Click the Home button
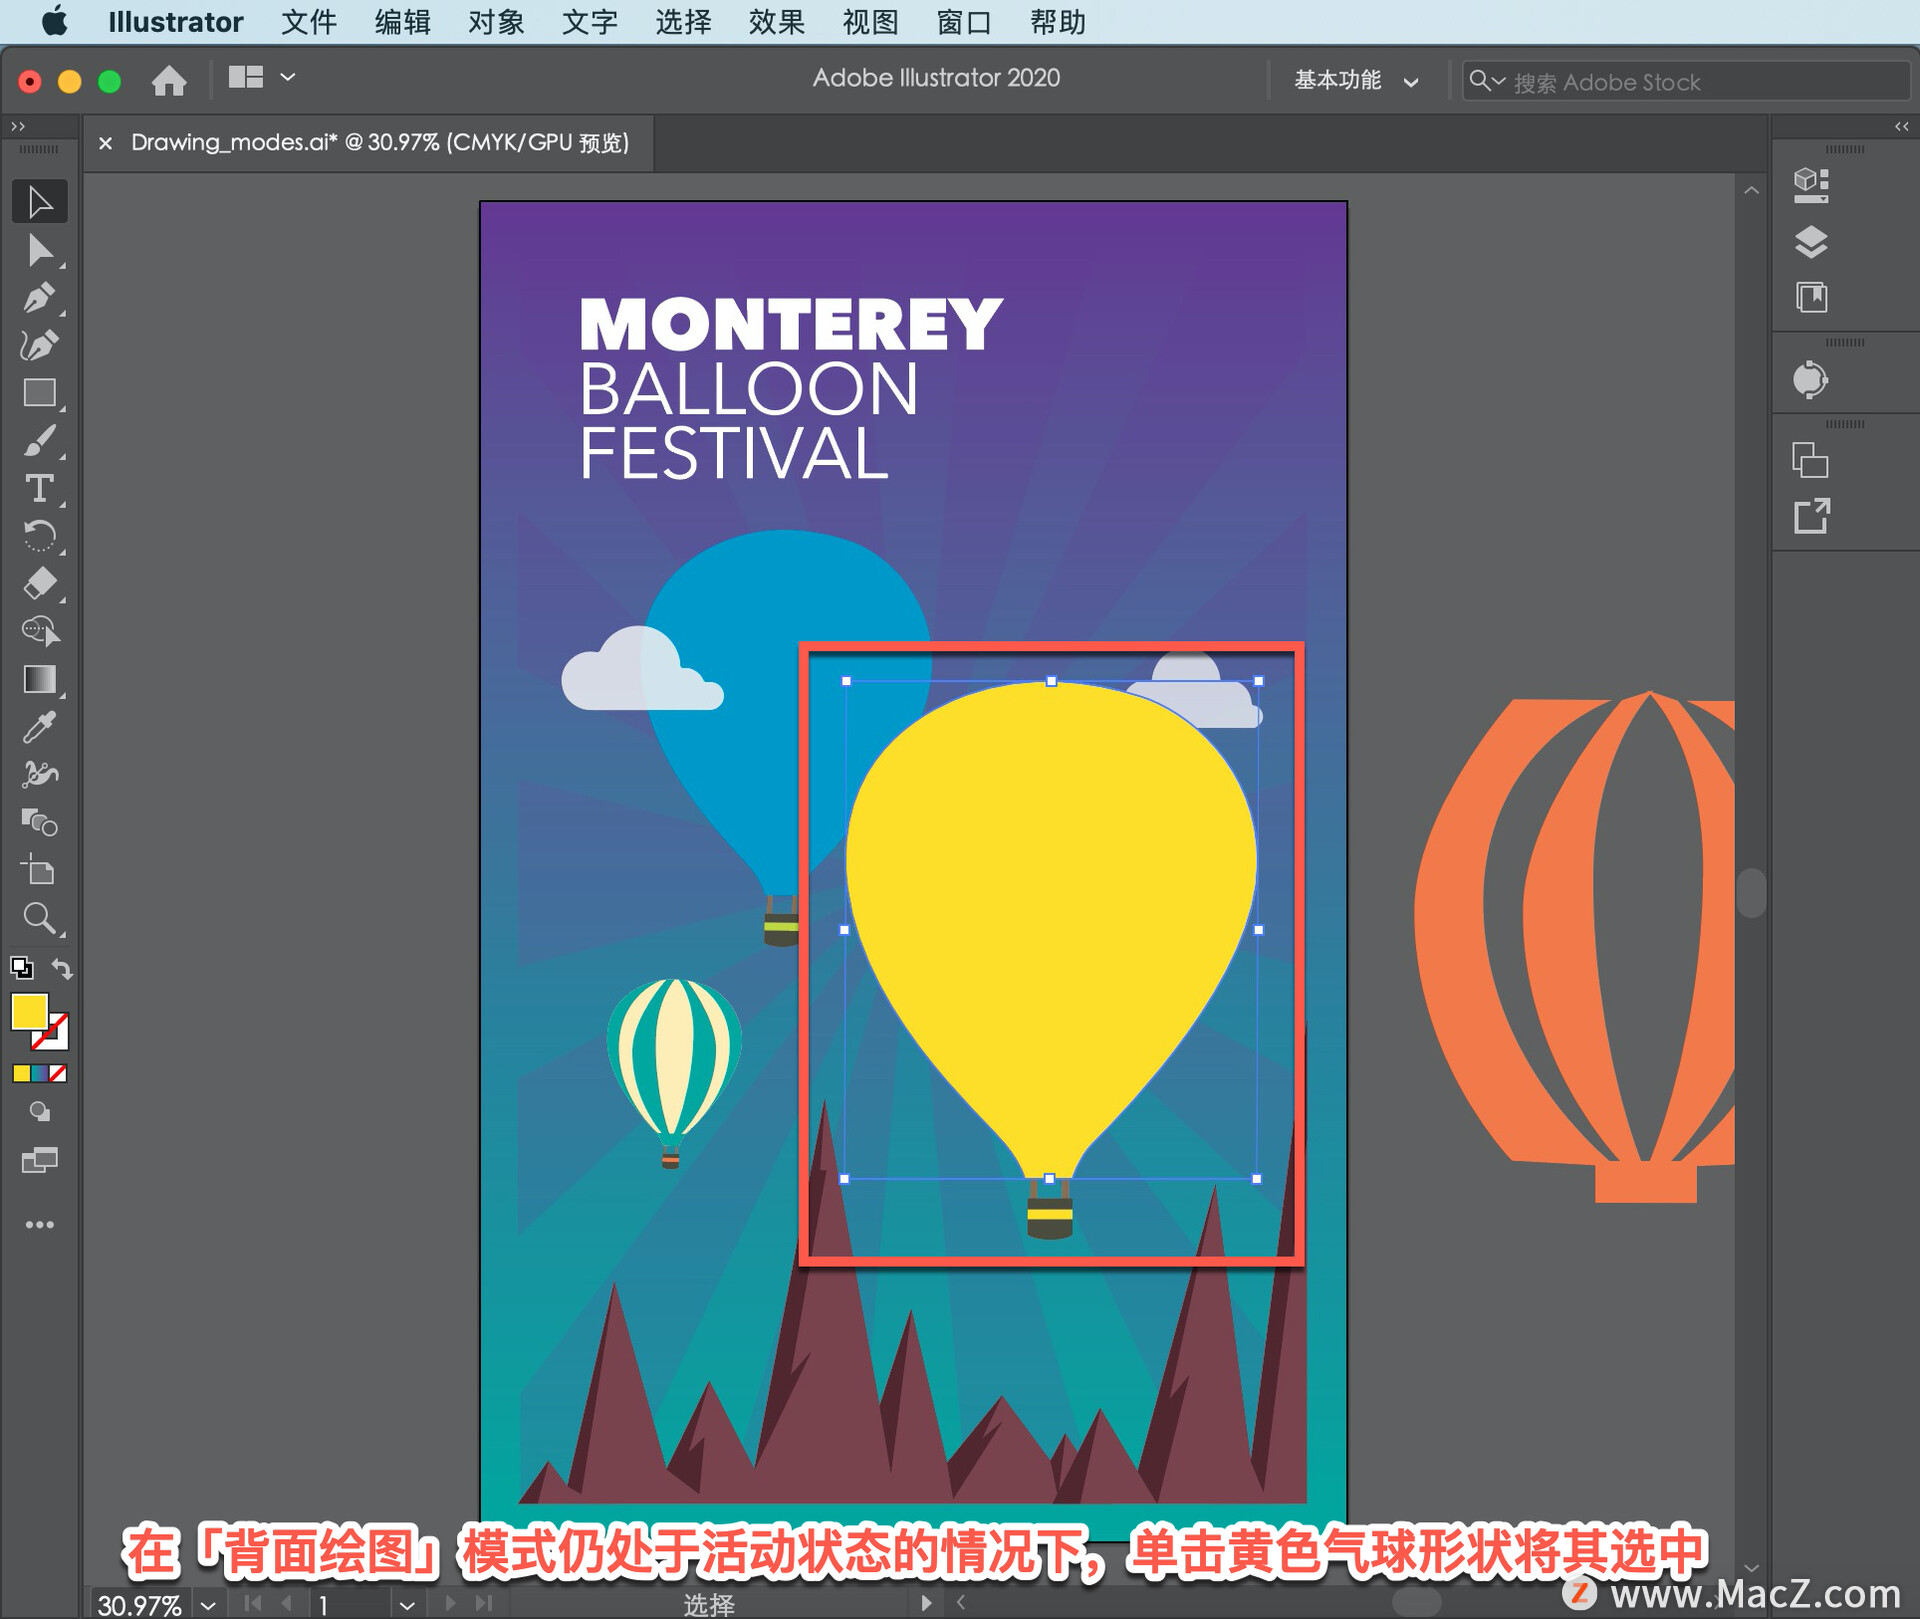This screenshot has height=1619, width=1920. 169,80
